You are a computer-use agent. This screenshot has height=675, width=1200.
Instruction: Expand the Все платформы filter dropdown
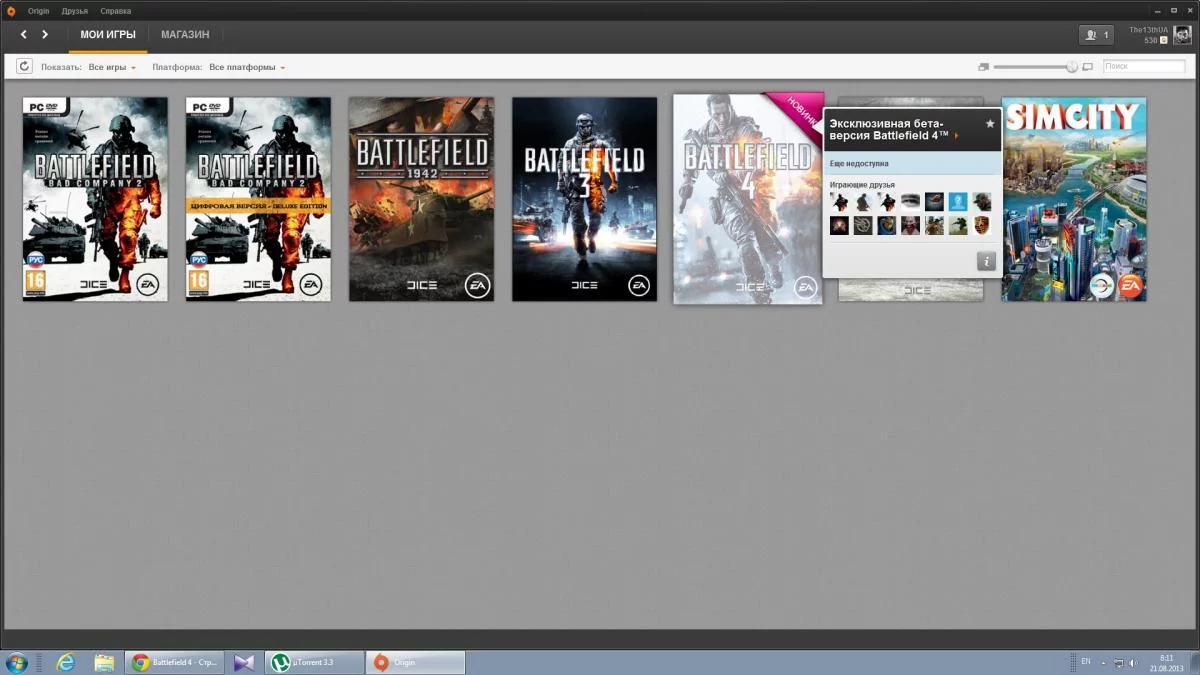(247, 67)
